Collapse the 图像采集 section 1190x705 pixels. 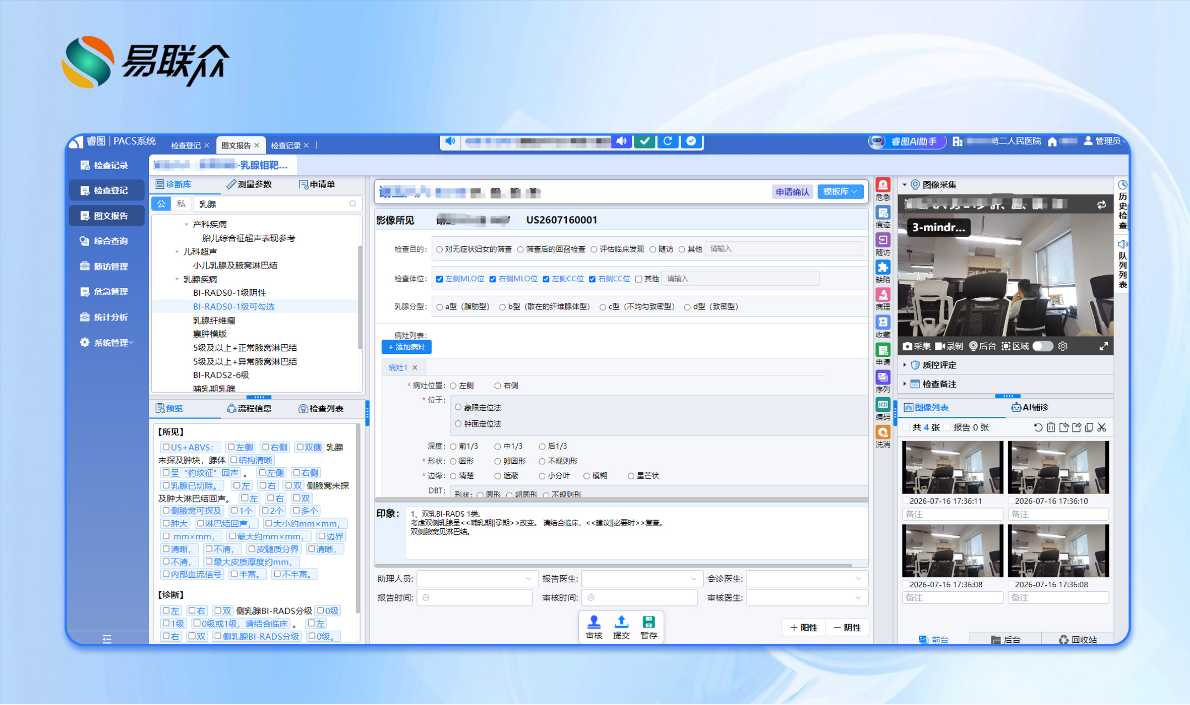coord(905,184)
